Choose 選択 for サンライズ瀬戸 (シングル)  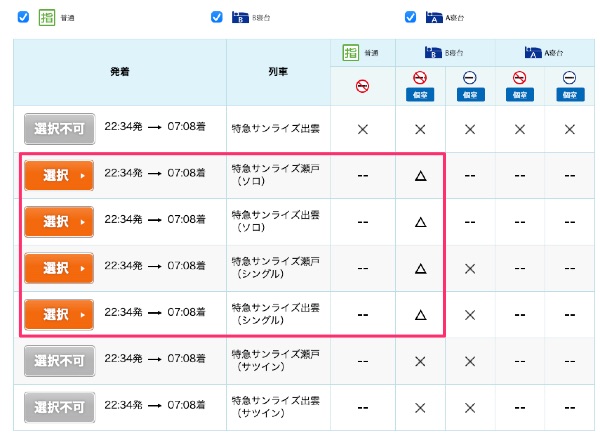(59, 268)
